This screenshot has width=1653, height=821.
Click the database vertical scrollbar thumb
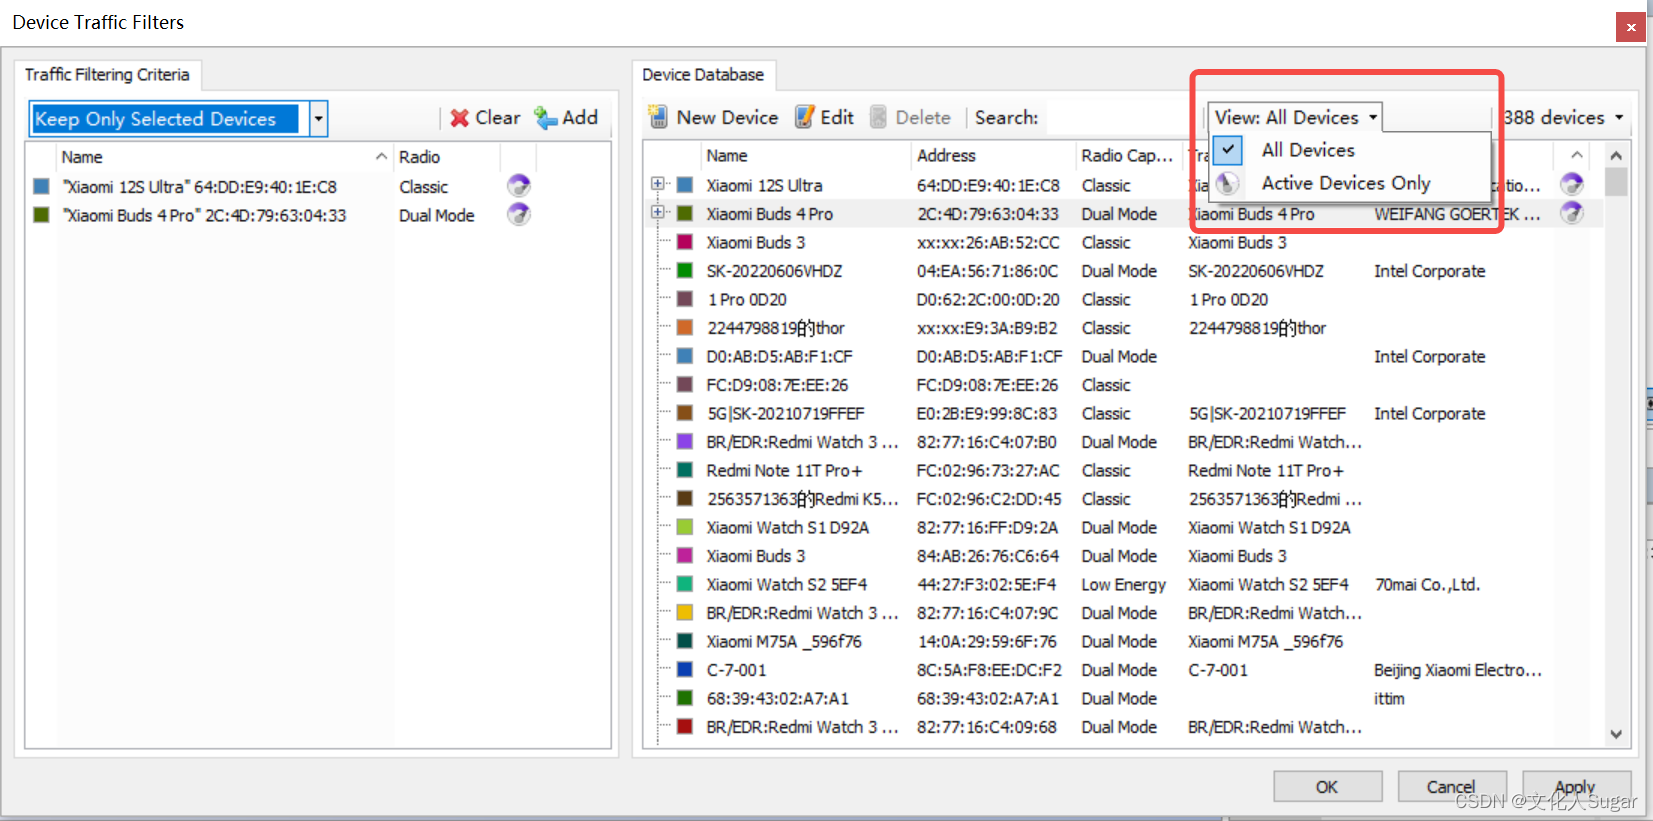[x=1616, y=182]
